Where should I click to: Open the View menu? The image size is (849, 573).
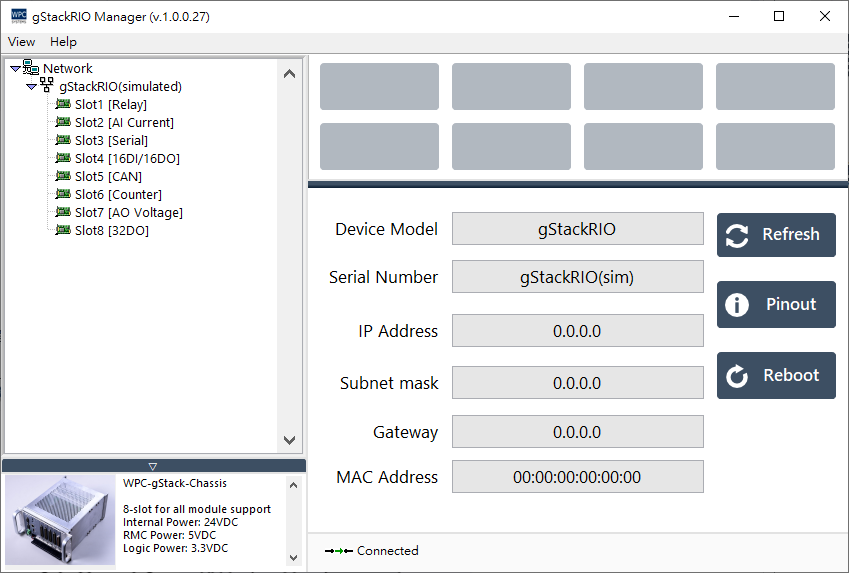coord(21,42)
